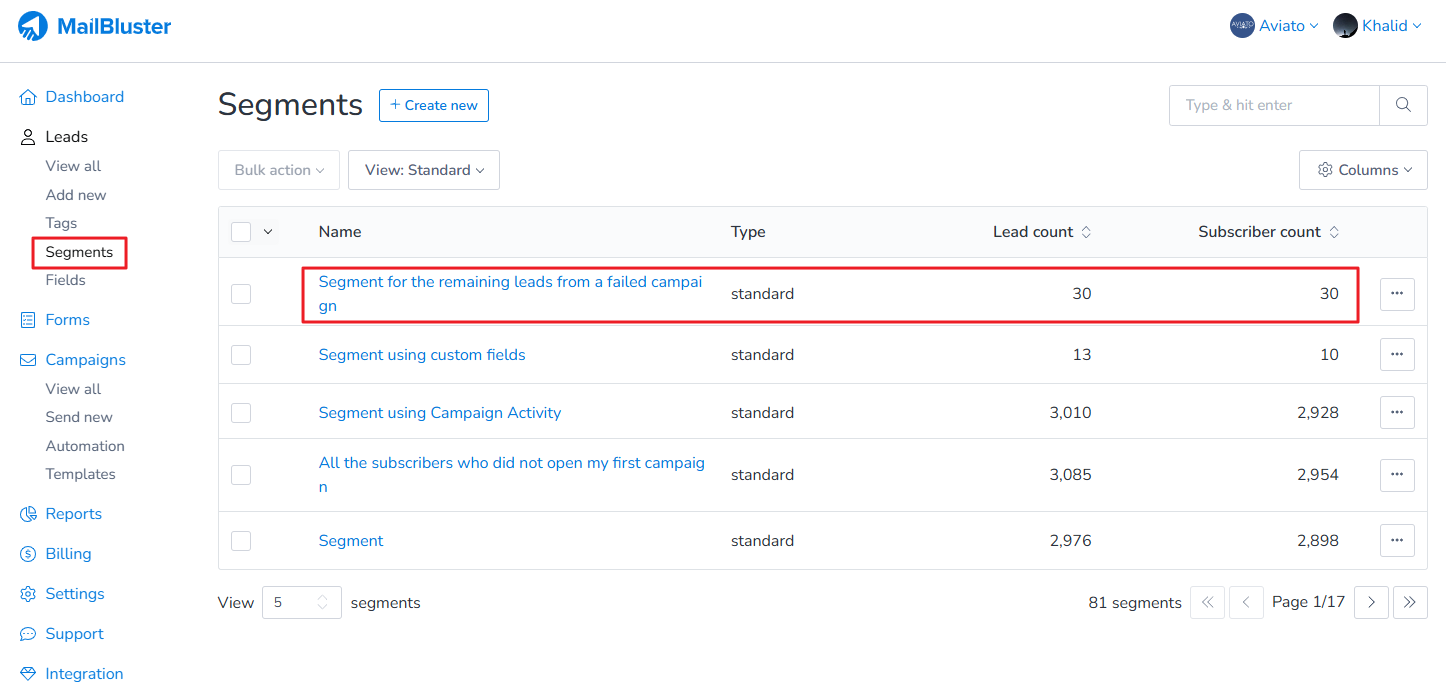Adjust the segments-per-page stepper

pos(322,602)
